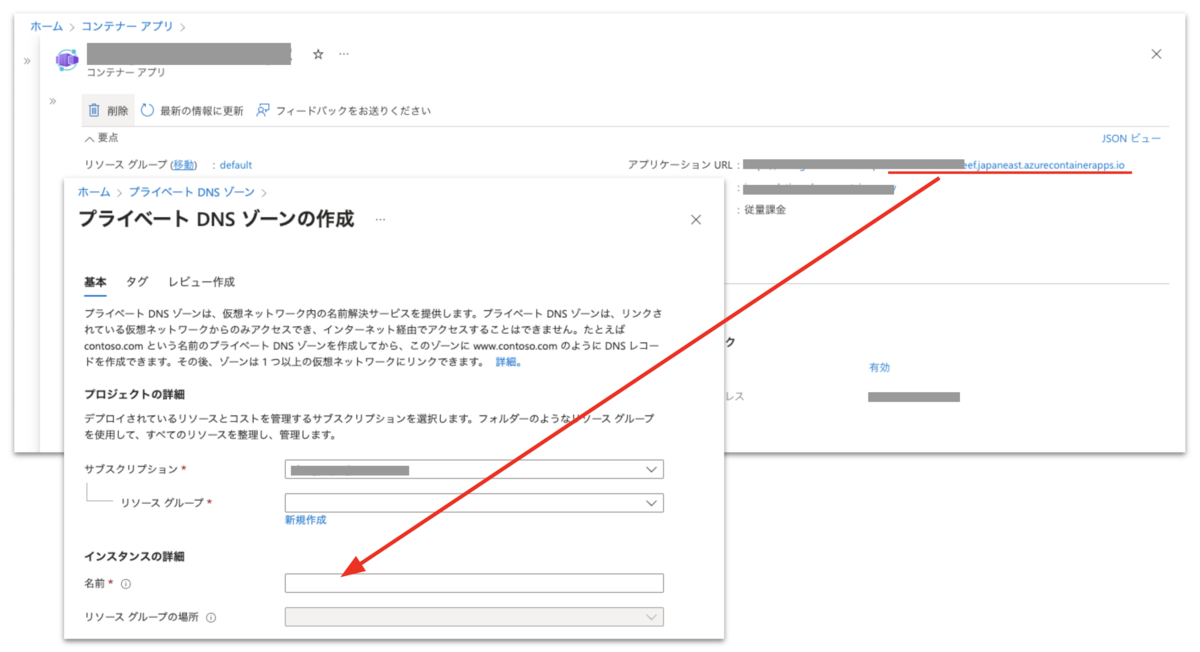Open the 詳細 learn more link

pos(507,362)
